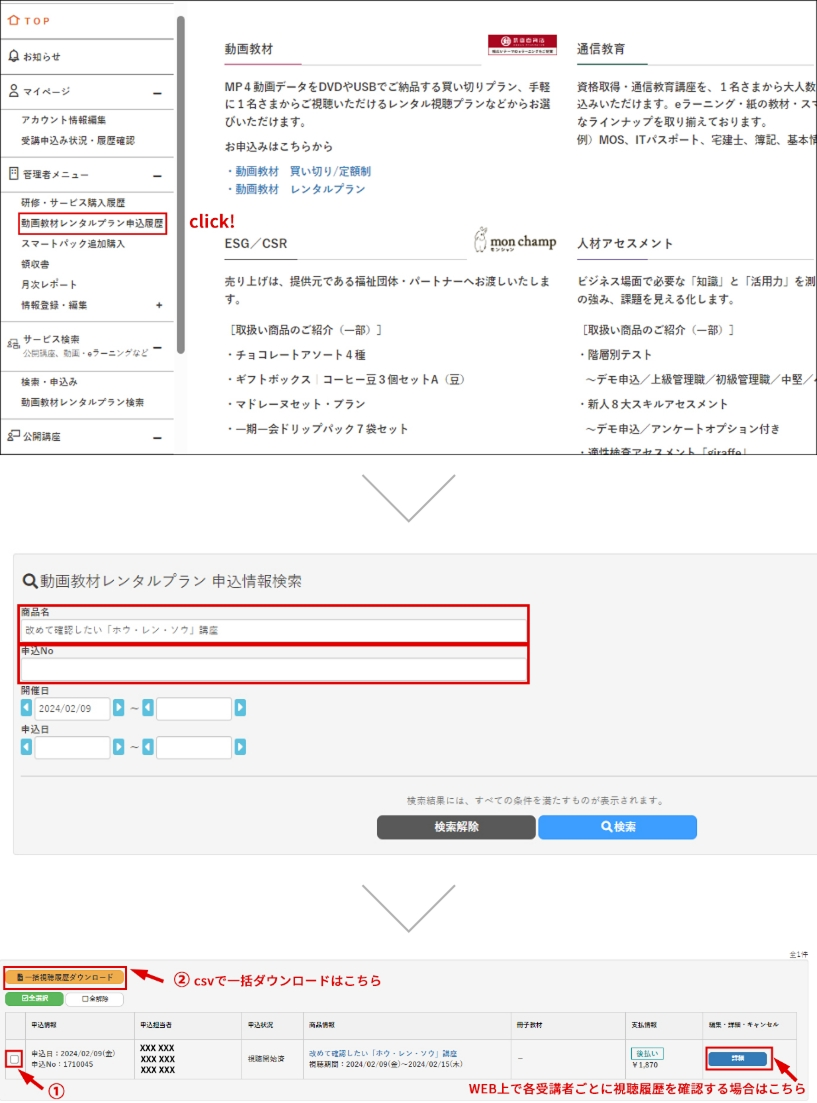Click the blue 検索 search button
Image resolution: width=817 pixels, height=1103 pixels.
point(617,827)
